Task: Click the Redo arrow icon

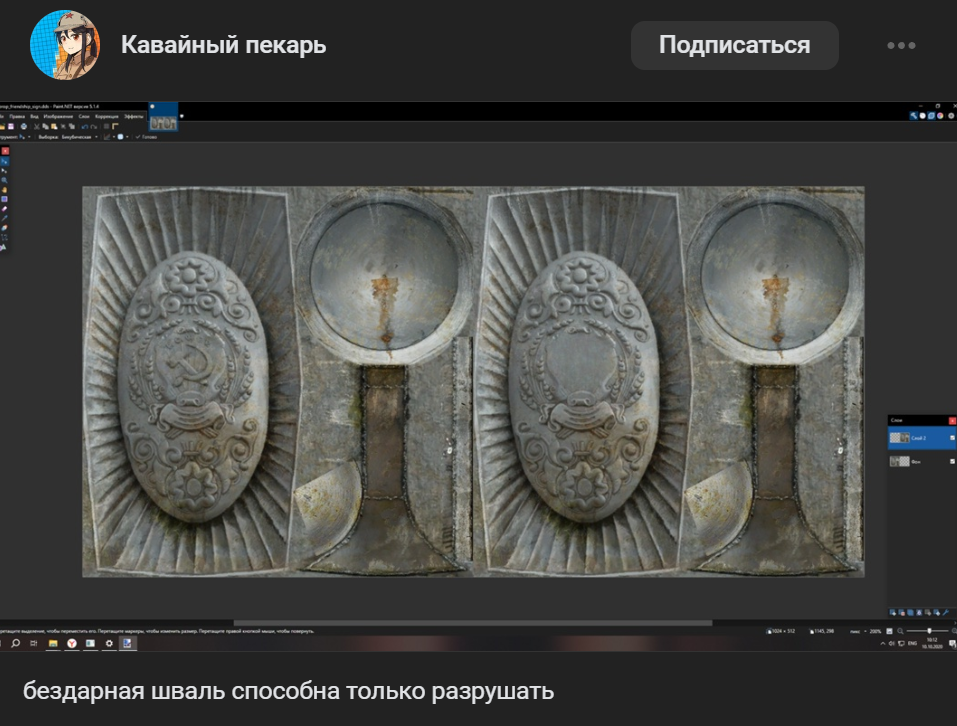Action: click(94, 126)
